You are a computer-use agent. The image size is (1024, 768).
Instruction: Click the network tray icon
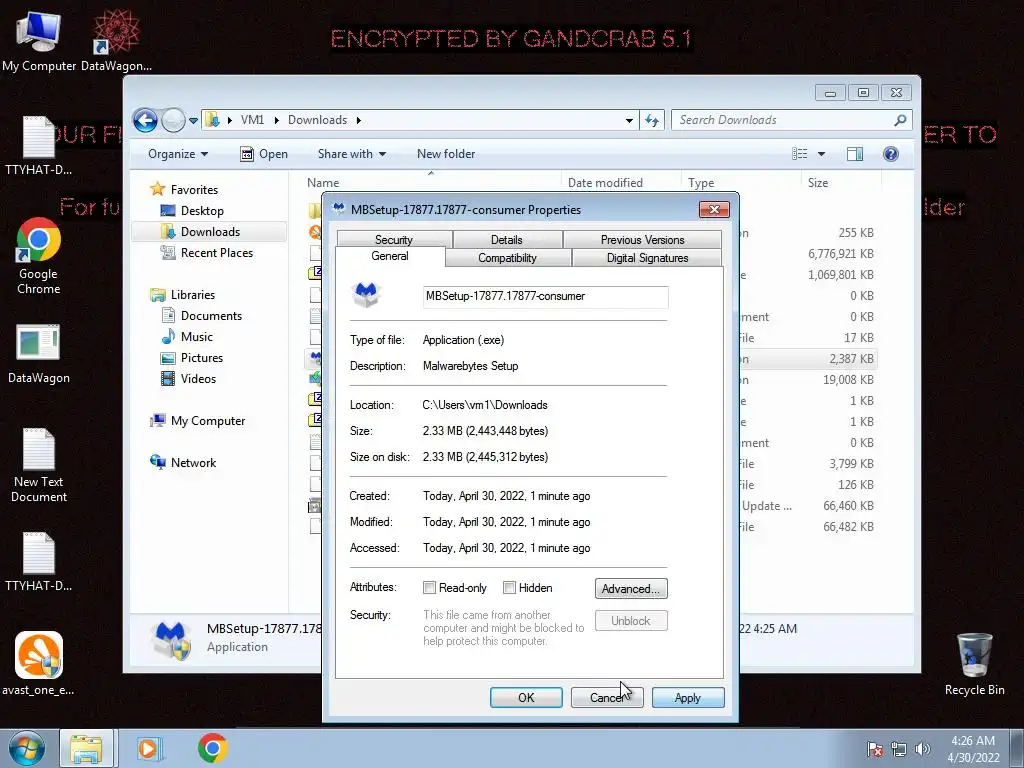(x=899, y=749)
